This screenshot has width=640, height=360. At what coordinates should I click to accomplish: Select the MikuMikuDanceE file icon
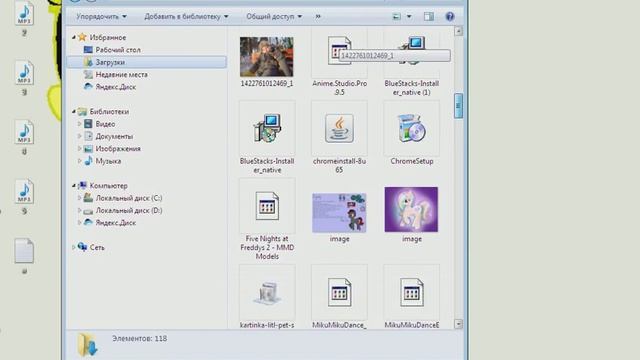[411, 292]
